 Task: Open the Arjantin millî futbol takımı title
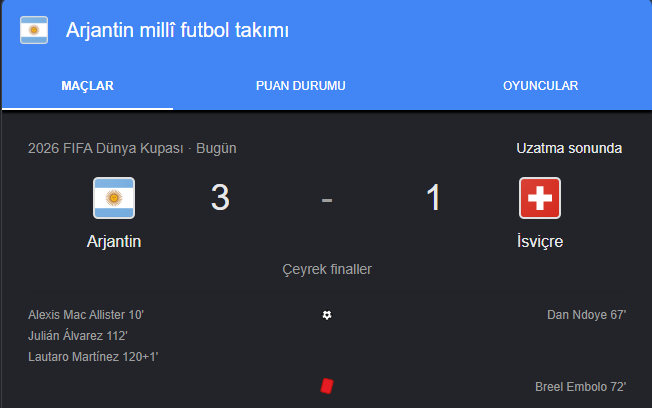(177, 30)
